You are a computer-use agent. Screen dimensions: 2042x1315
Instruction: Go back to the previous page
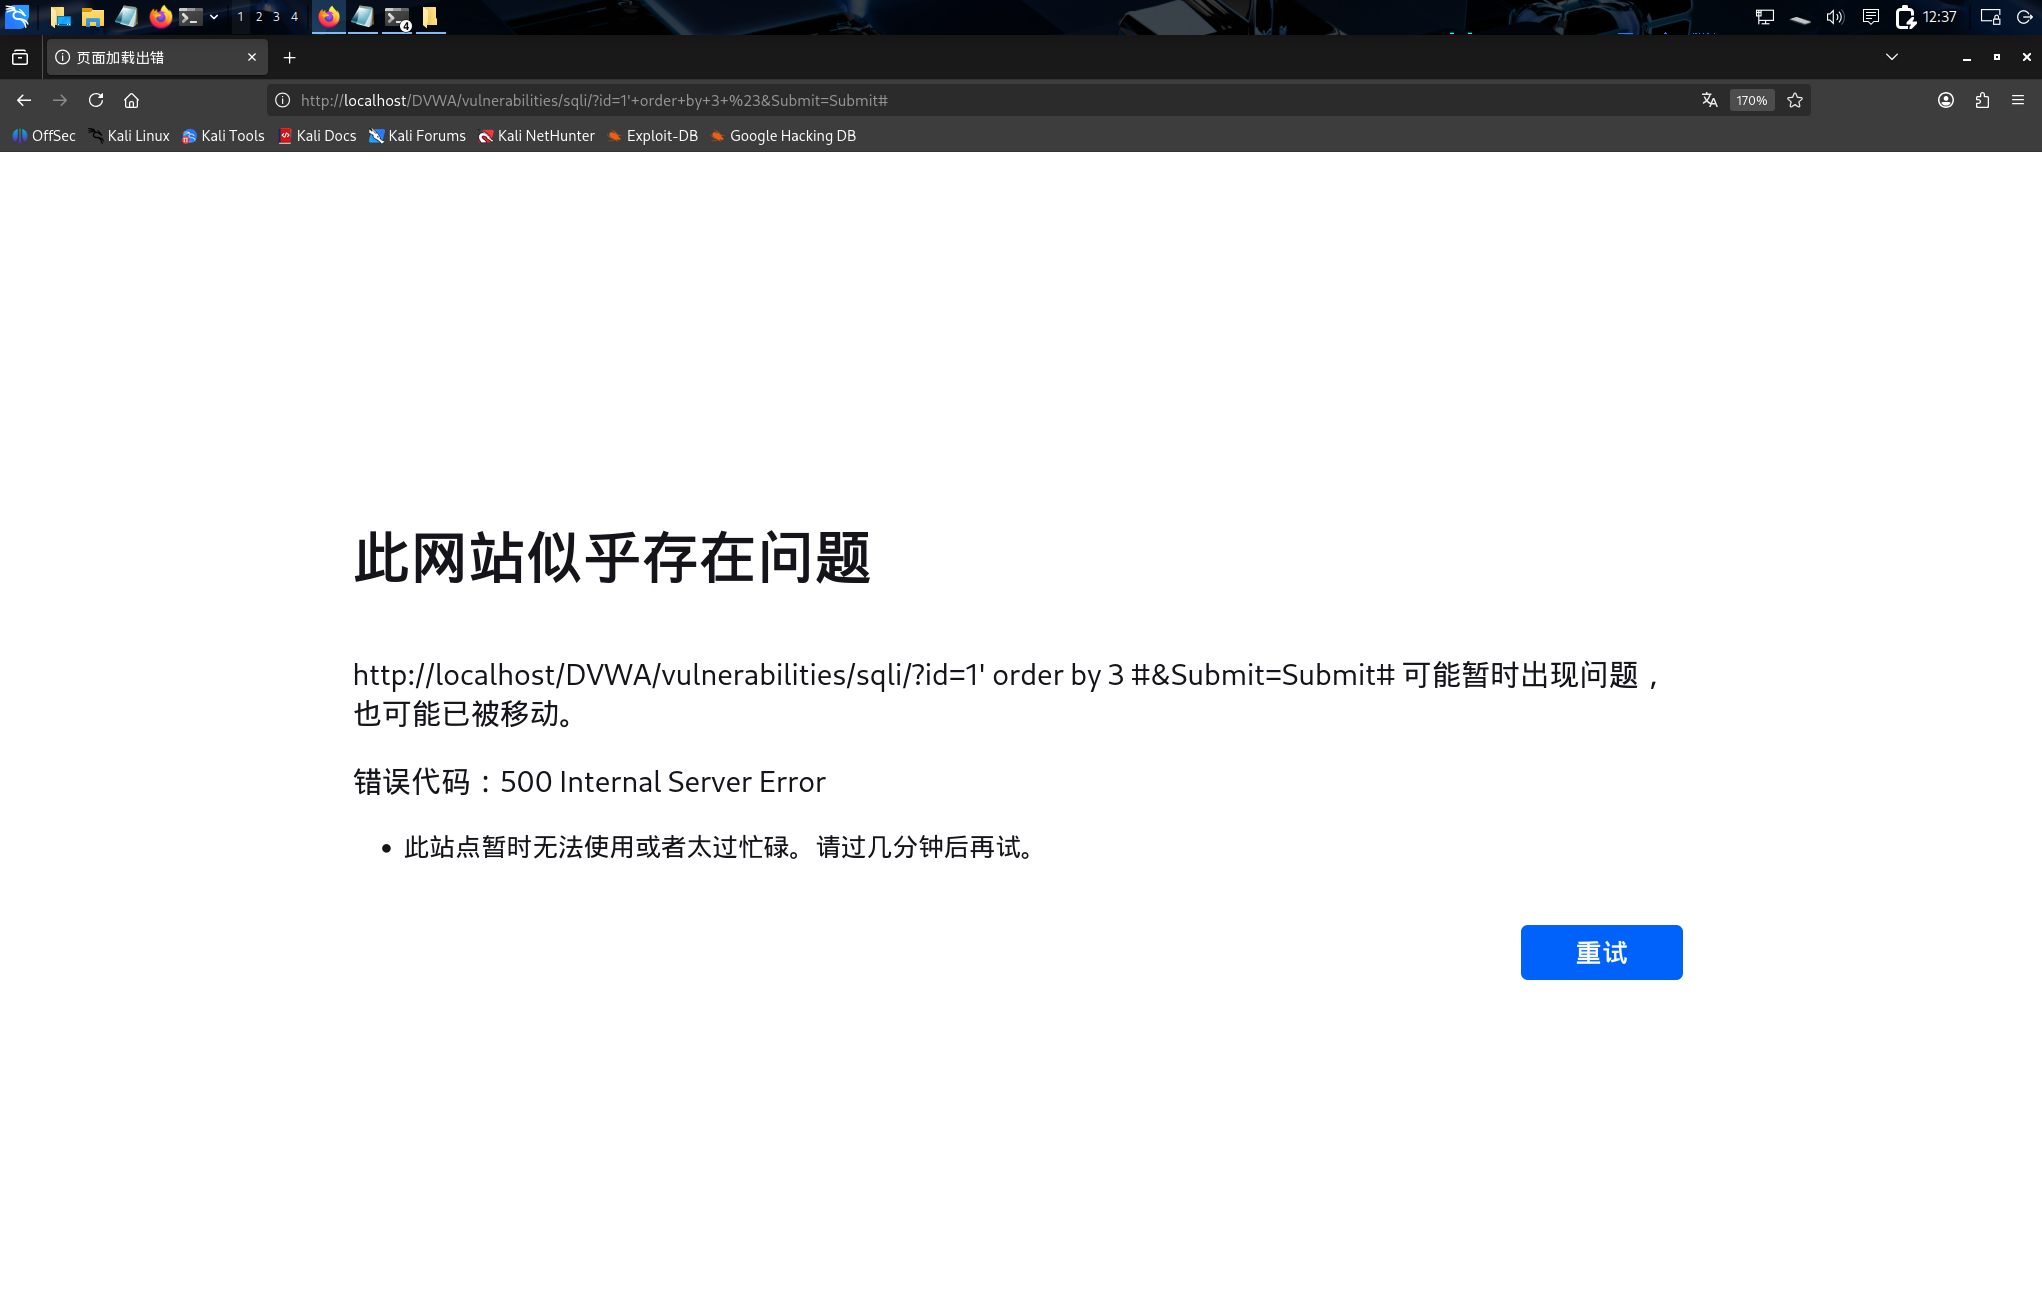pyautogui.click(x=23, y=100)
